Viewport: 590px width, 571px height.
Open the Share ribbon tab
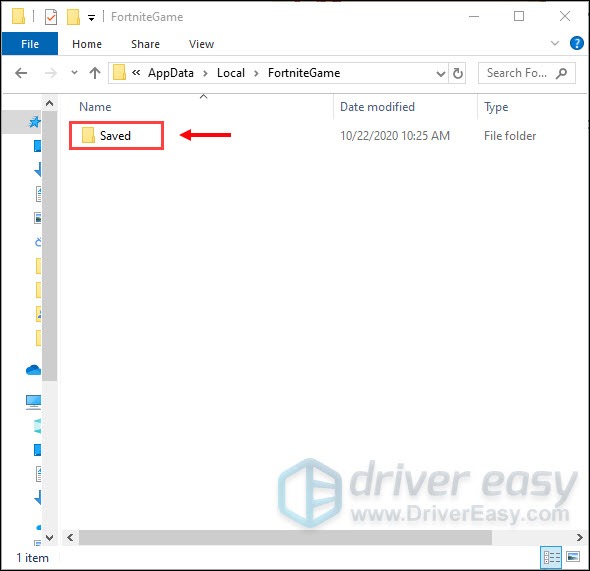coord(145,44)
